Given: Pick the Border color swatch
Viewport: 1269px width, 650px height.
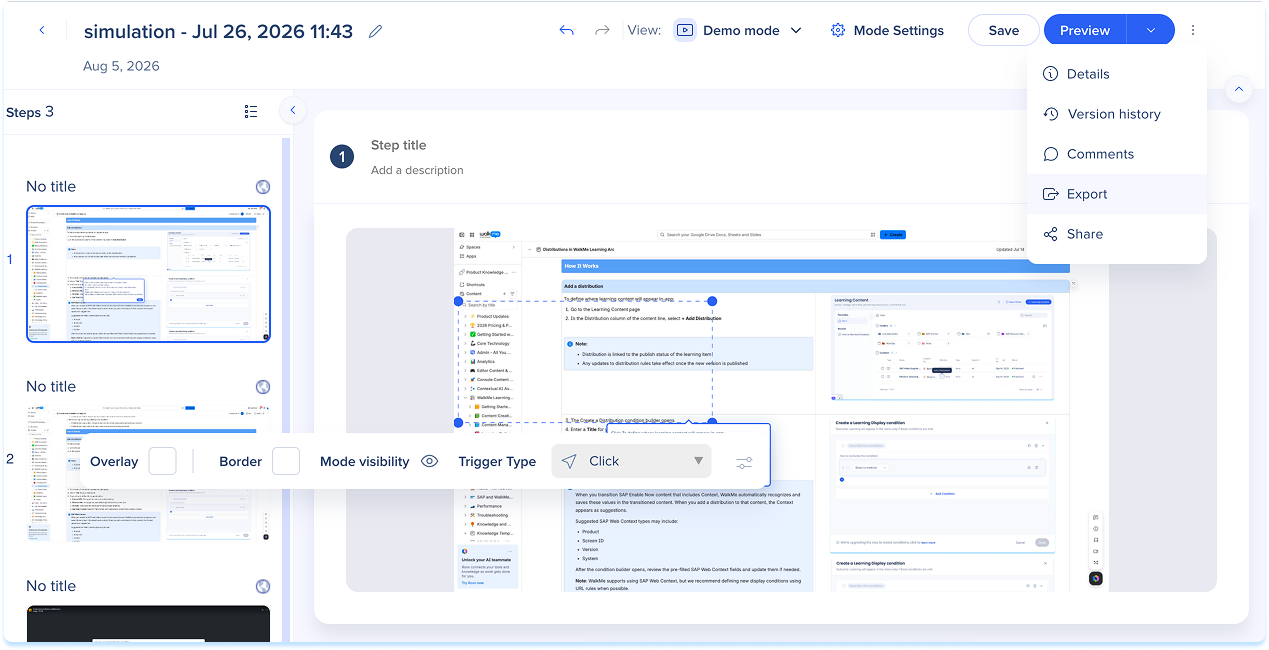Looking at the screenshot, I should (286, 461).
